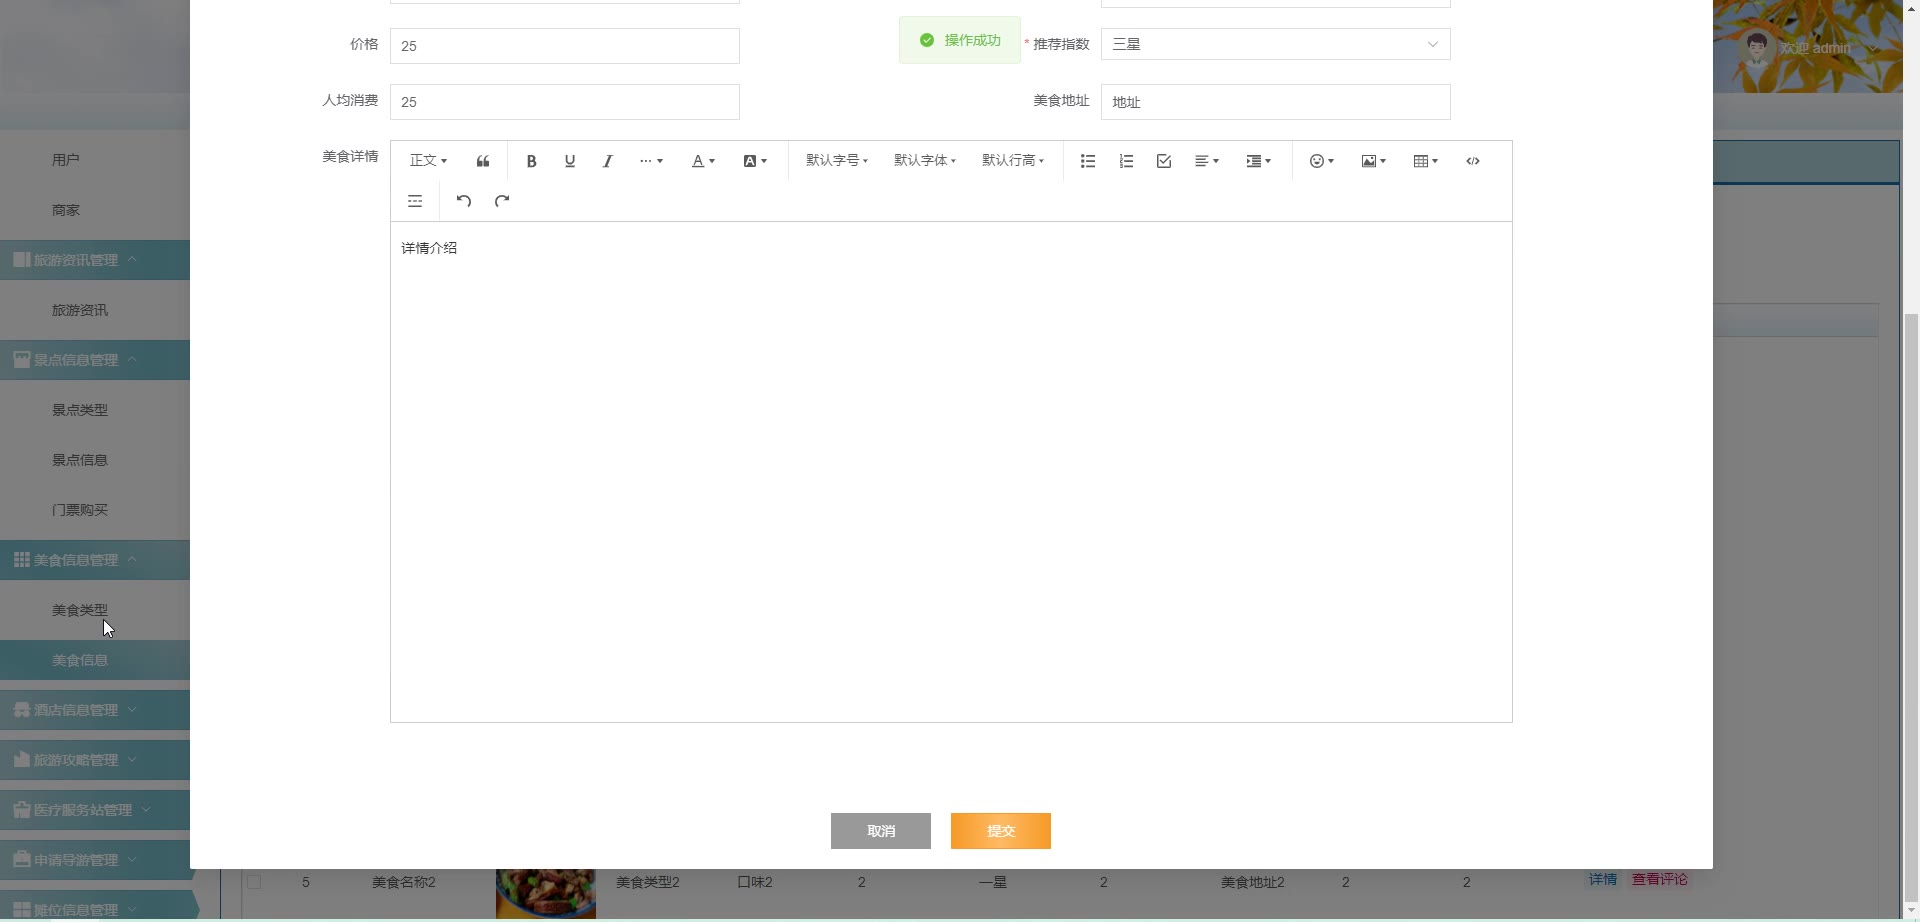The width and height of the screenshot is (1920, 922).
Task: Click the 查看评论 link in the 美食名称2 row
Action: click(x=1660, y=879)
